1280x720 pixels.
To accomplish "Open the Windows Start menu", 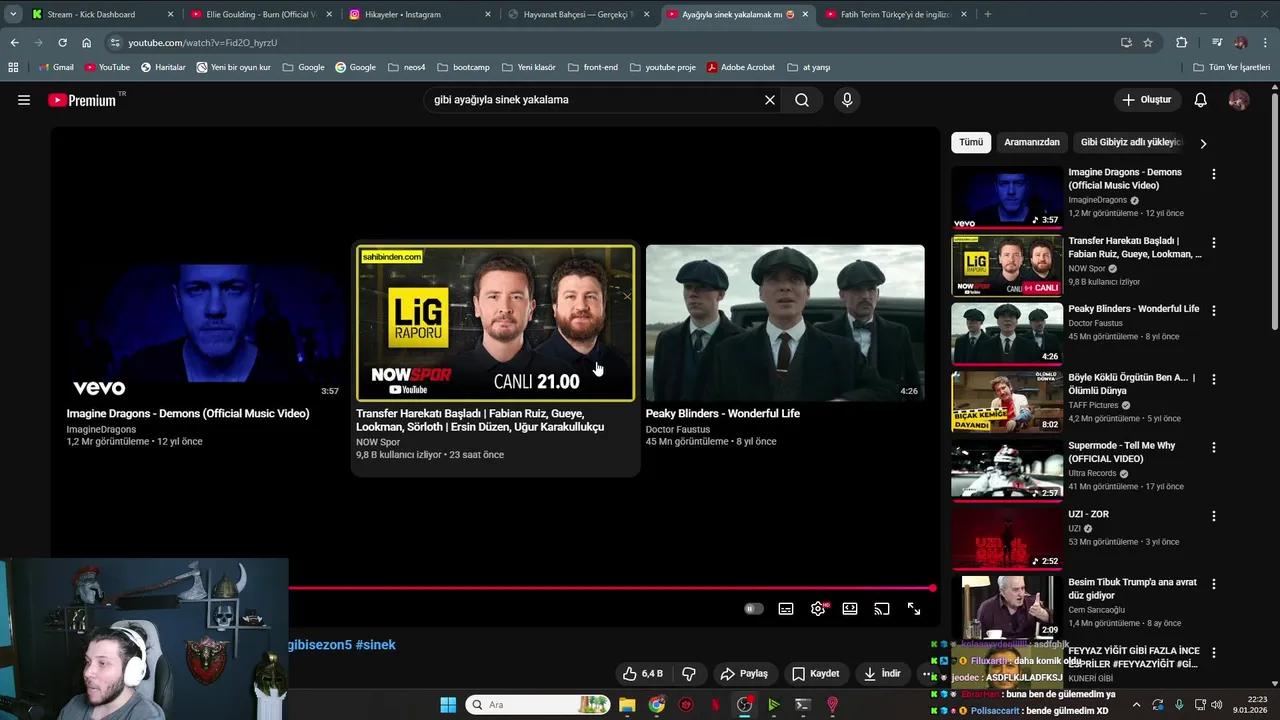I will click(448, 705).
